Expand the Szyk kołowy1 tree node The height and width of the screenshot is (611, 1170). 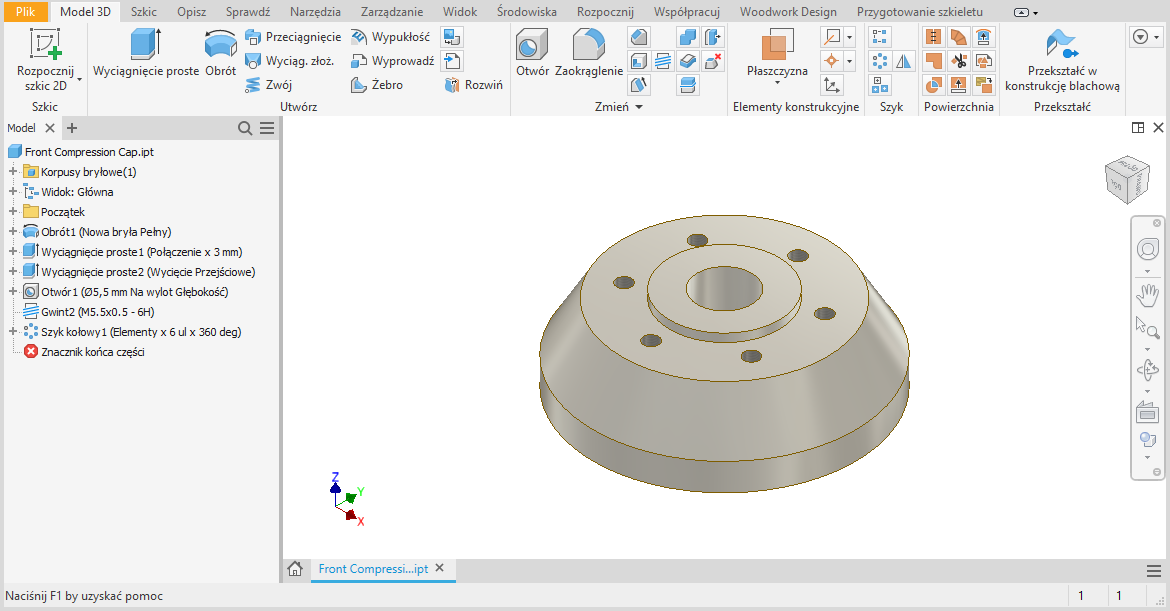pyautogui.click(x=13, y=332)
